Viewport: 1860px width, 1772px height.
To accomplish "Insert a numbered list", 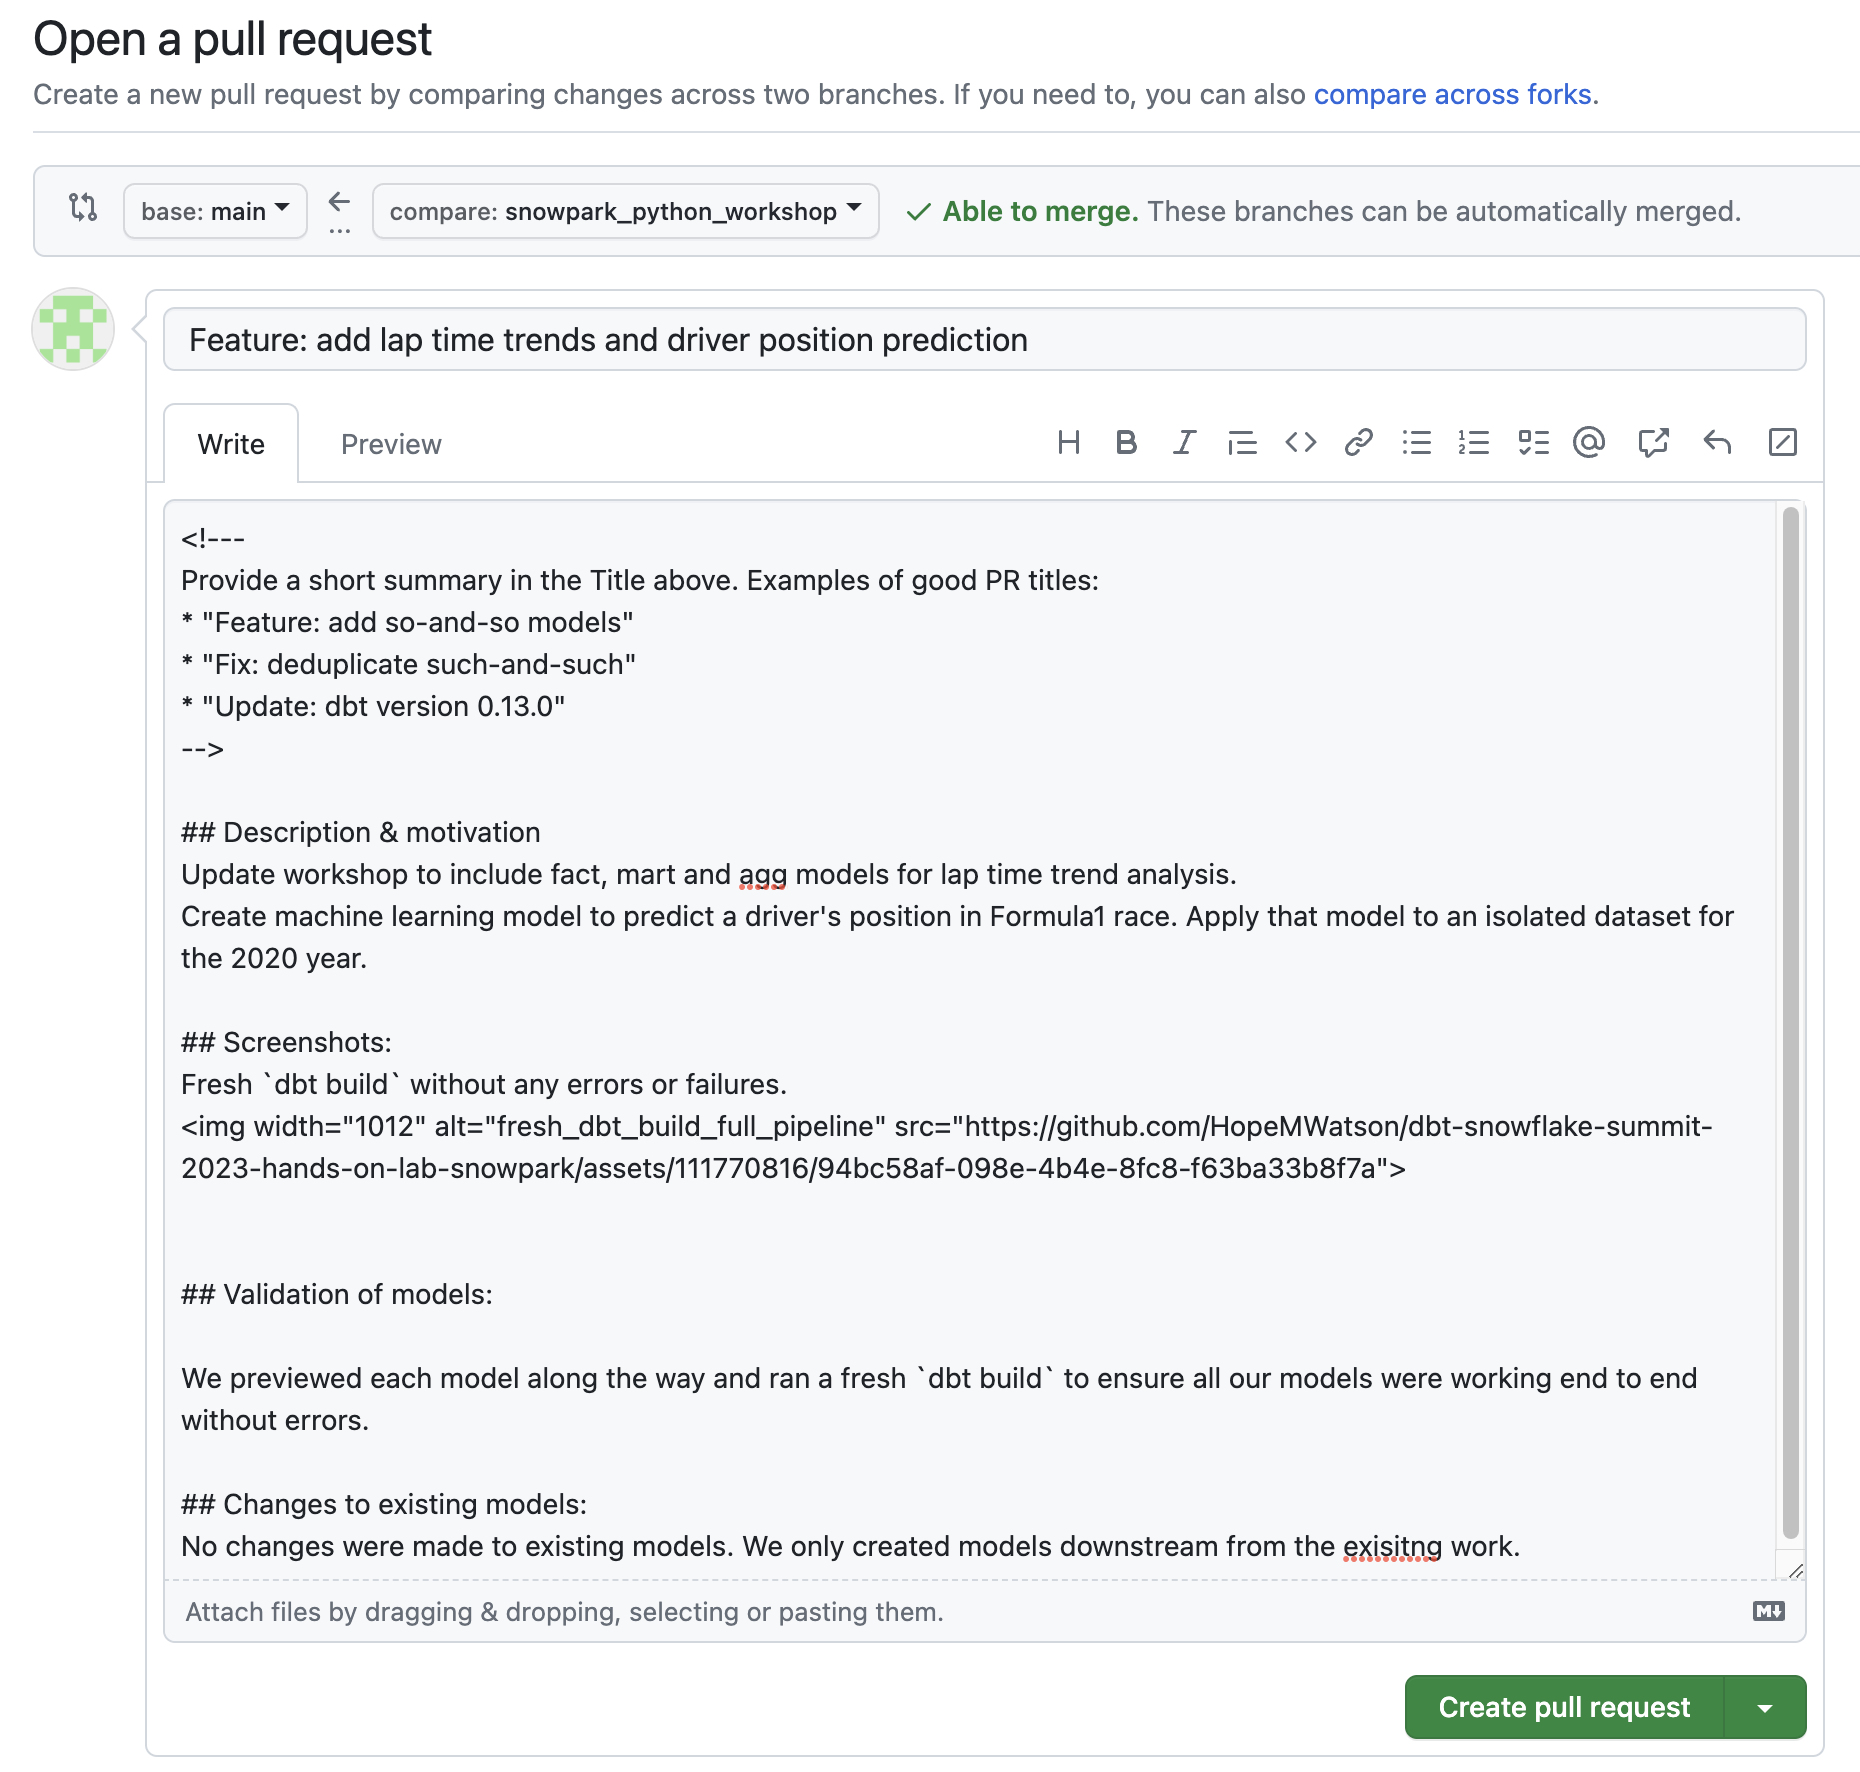I will click(1474, 443).
